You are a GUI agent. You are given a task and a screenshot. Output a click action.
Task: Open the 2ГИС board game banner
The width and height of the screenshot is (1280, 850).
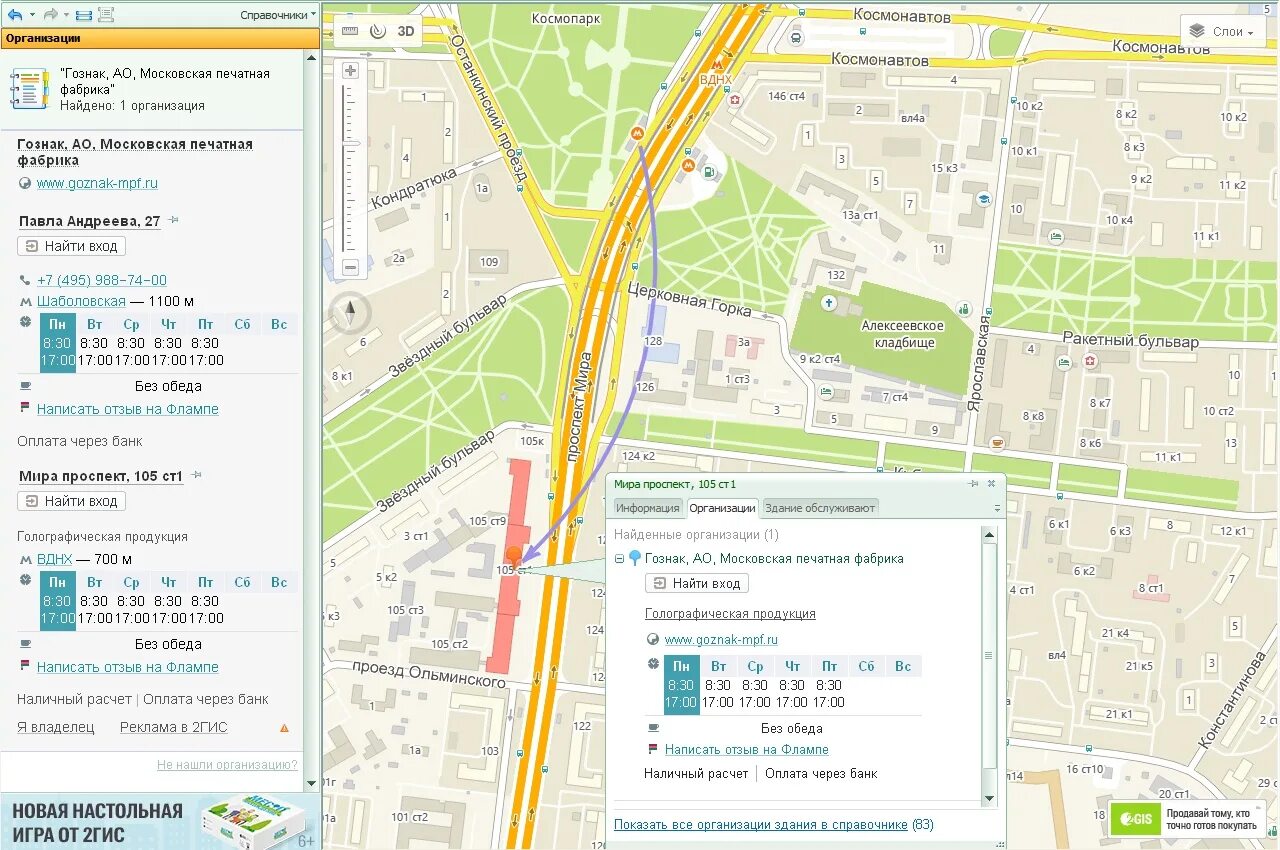point(160,821)
